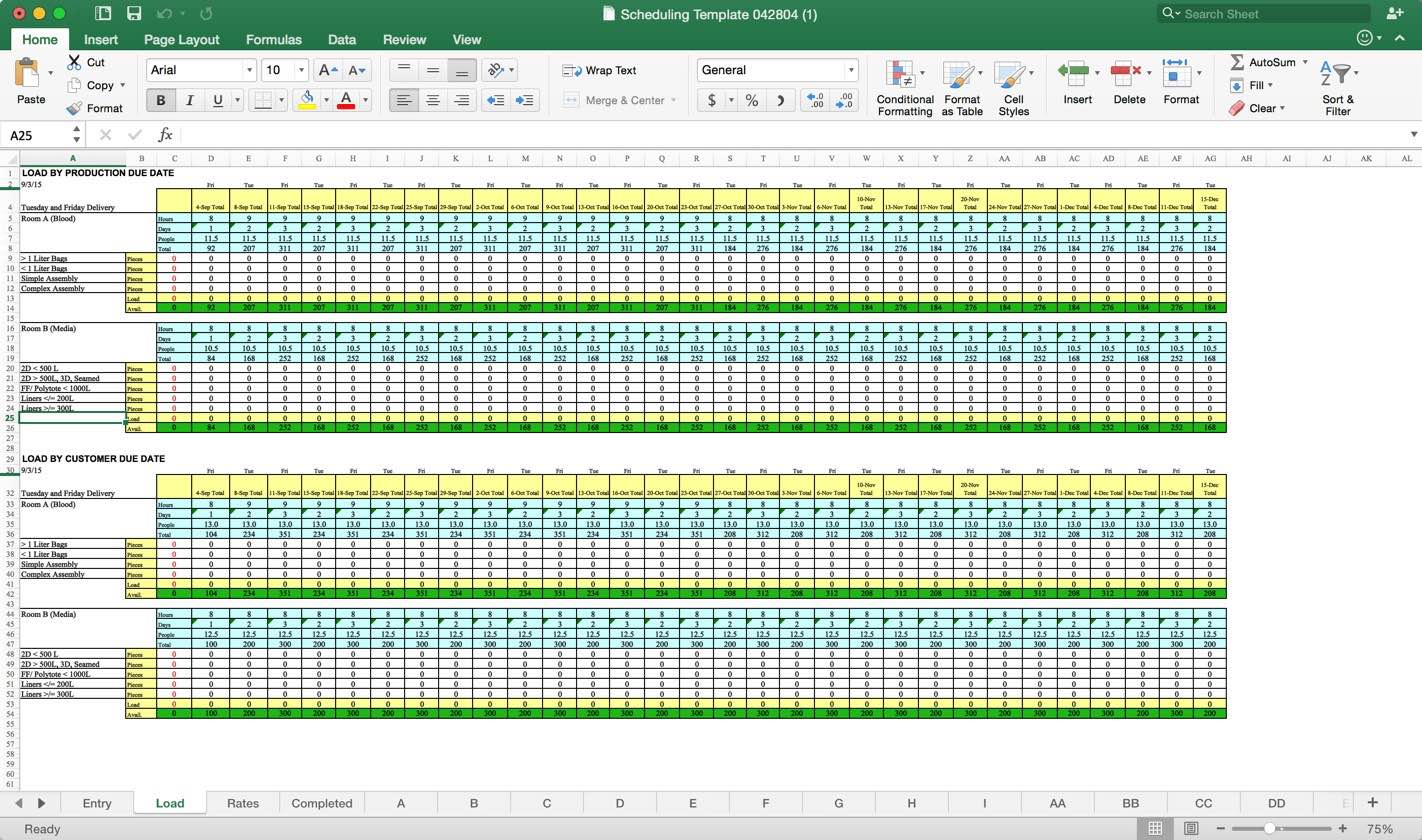Switch to the Formulas ribbon tab
The width and height of the screenshot is (1422, 840).
(273, 40)
